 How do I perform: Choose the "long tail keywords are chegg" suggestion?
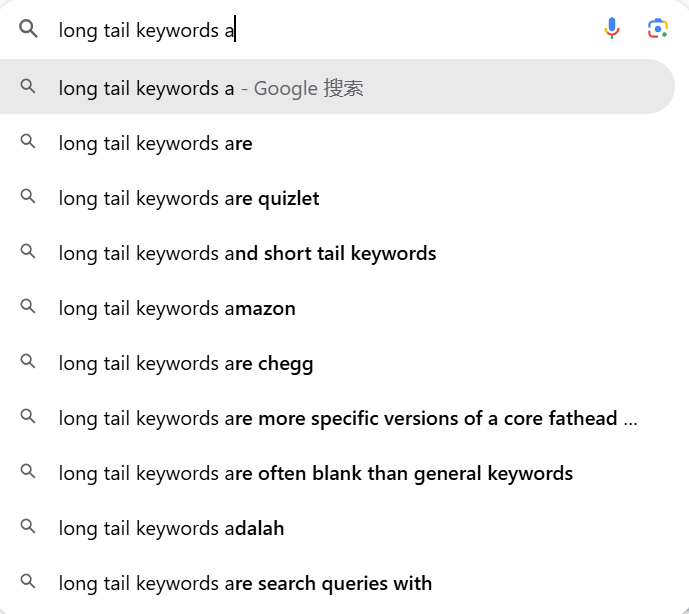(186, 364)
